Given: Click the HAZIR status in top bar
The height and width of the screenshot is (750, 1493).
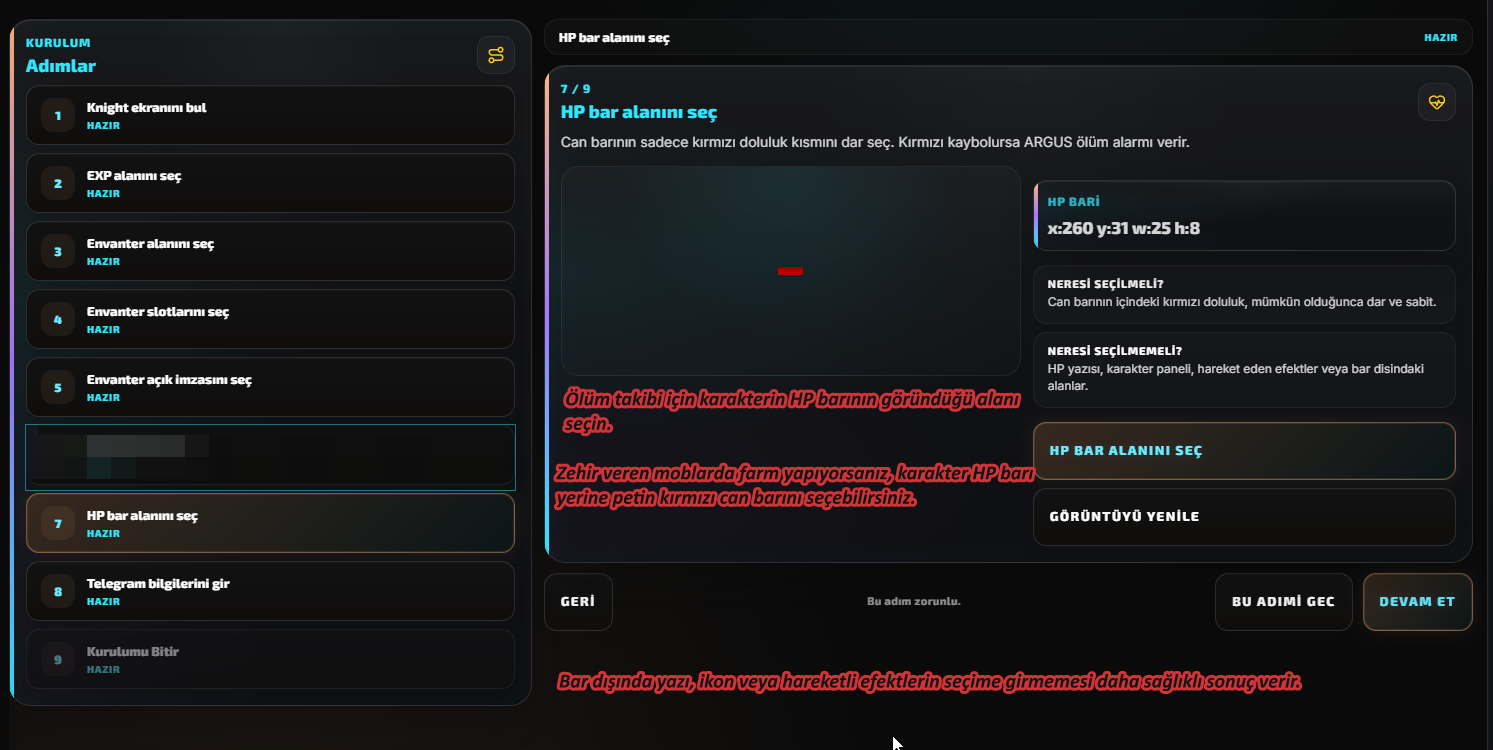Looking at the screenshot, I should click(1441, 37).
